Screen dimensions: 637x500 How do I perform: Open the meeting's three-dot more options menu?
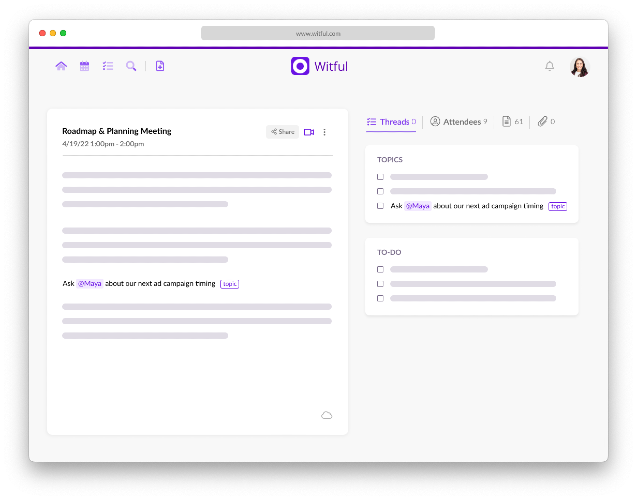(324, 132)
